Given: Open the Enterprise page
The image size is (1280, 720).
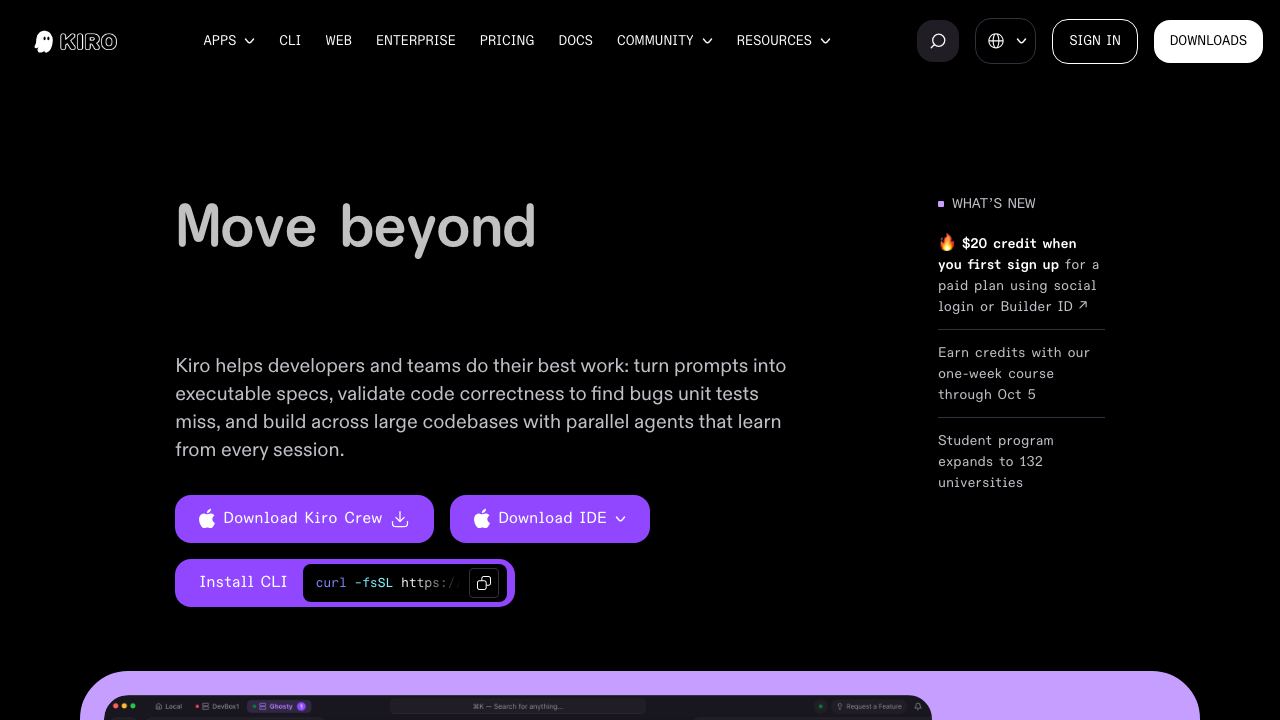Looking at the screenshot, I should click(416, 41).
